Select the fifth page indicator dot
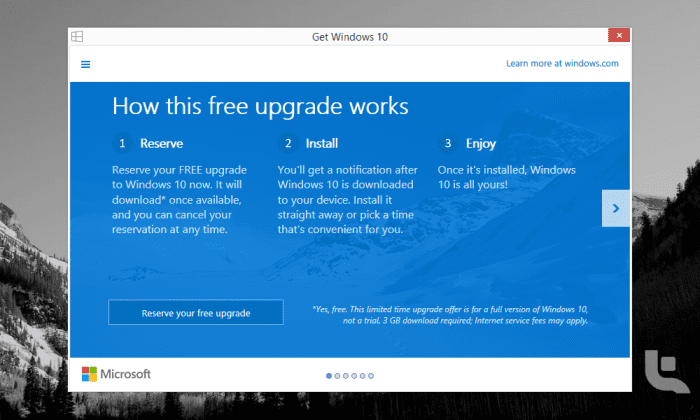 click(362, 376)
